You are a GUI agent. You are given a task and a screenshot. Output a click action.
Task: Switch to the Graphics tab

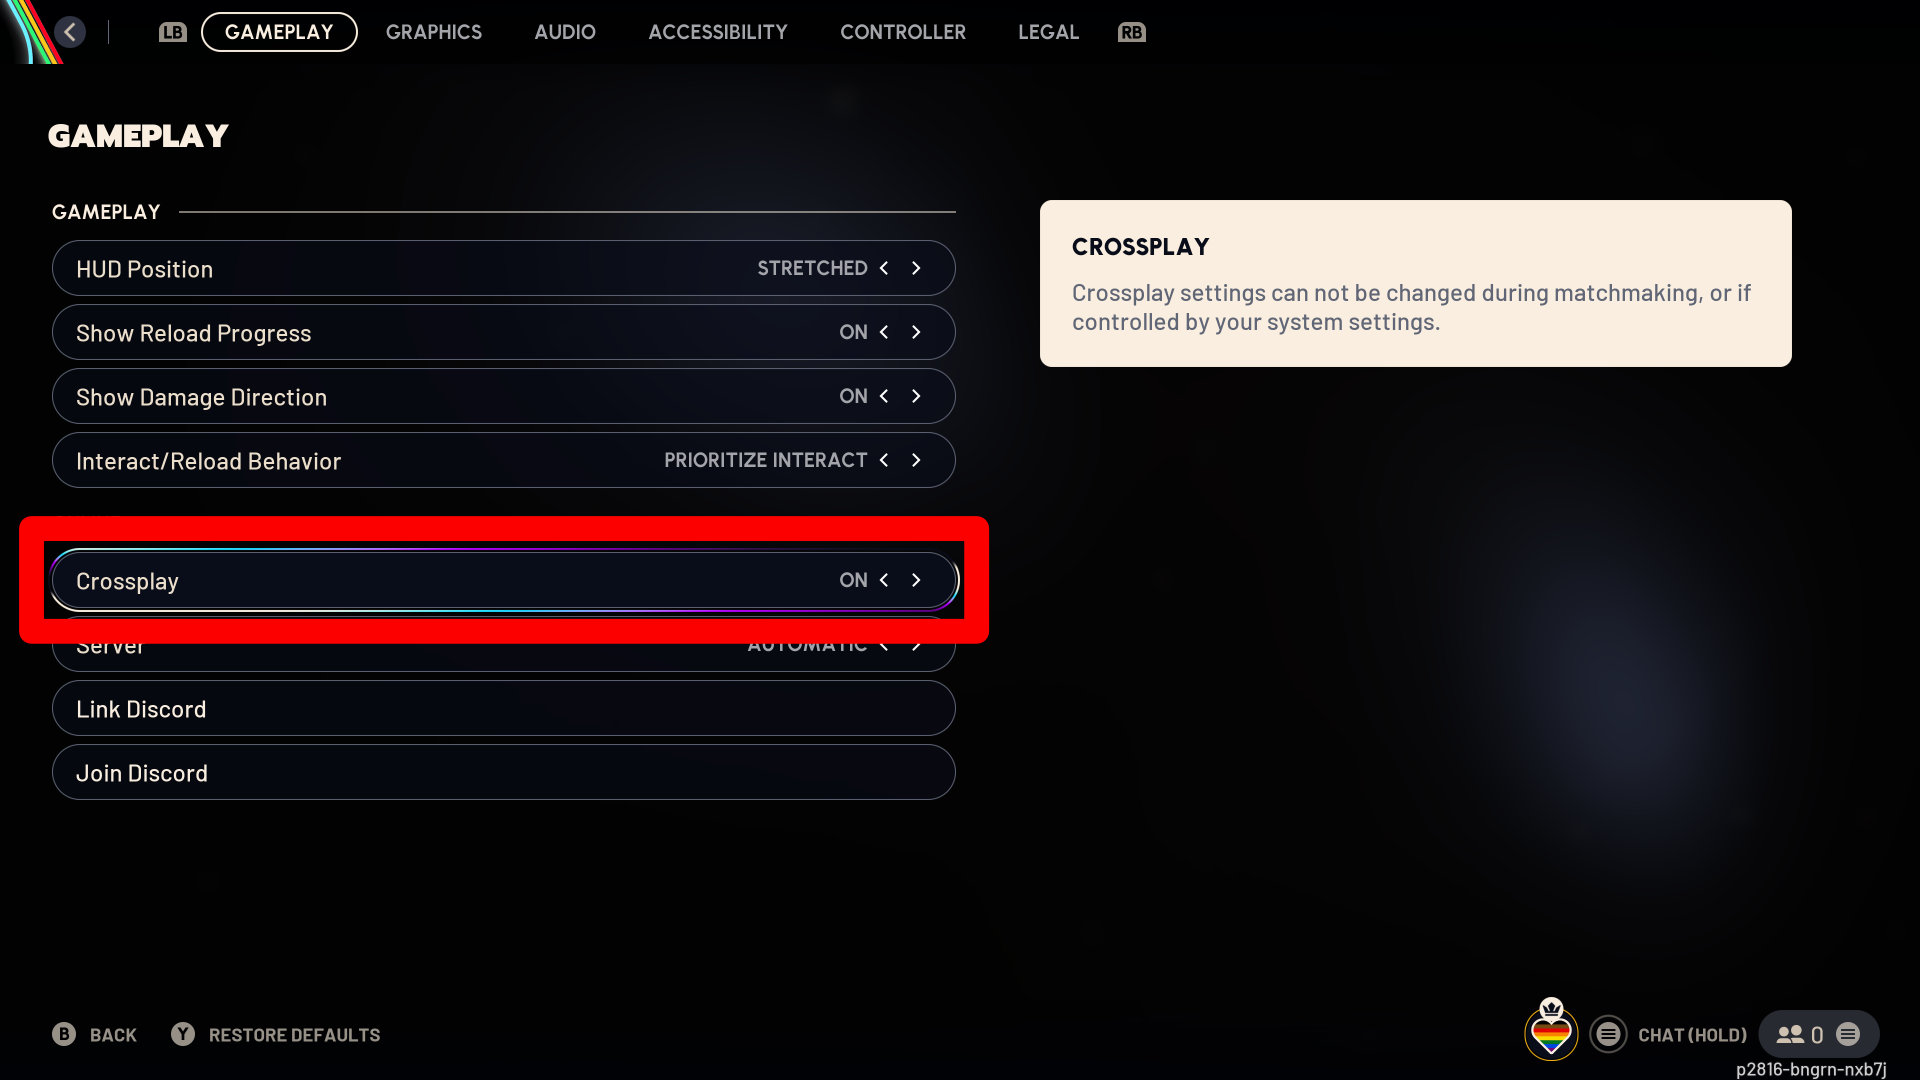[434, 32]
